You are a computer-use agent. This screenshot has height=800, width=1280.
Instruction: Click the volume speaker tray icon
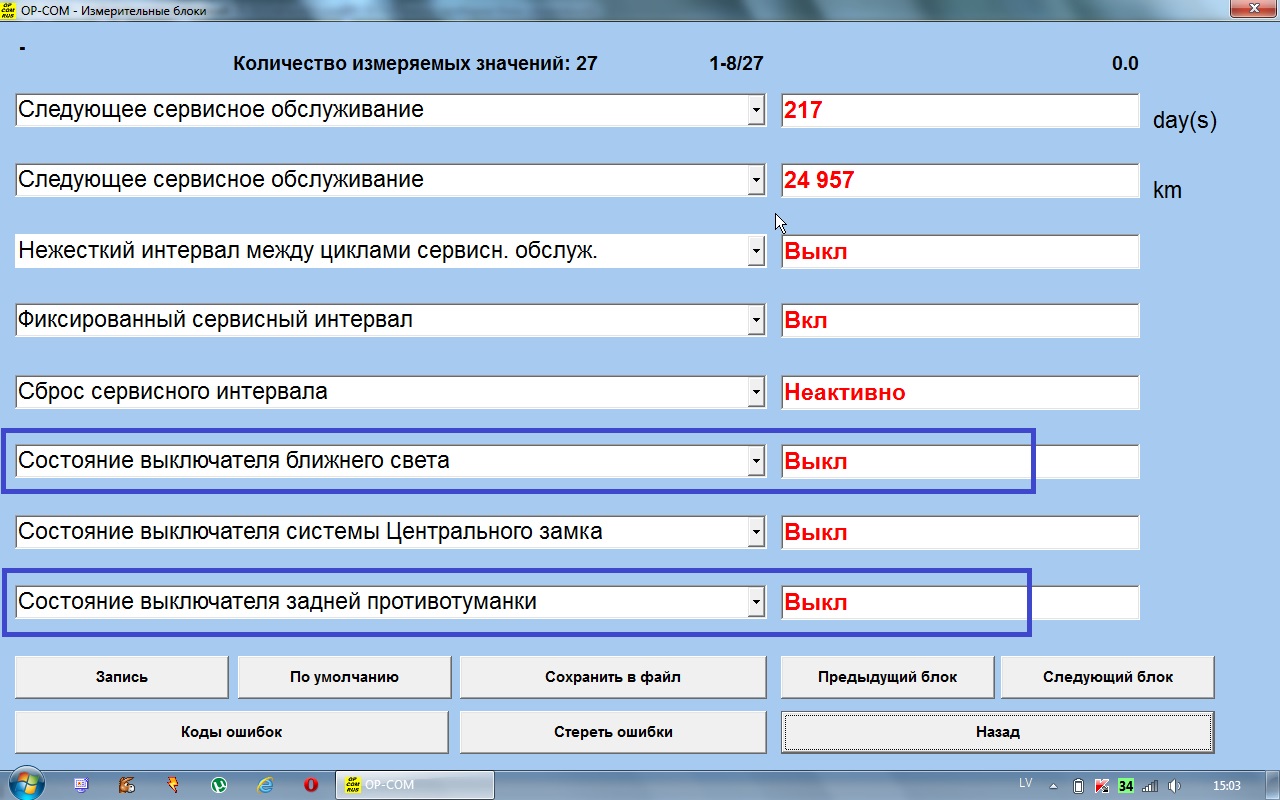[x=1174, y=785]
